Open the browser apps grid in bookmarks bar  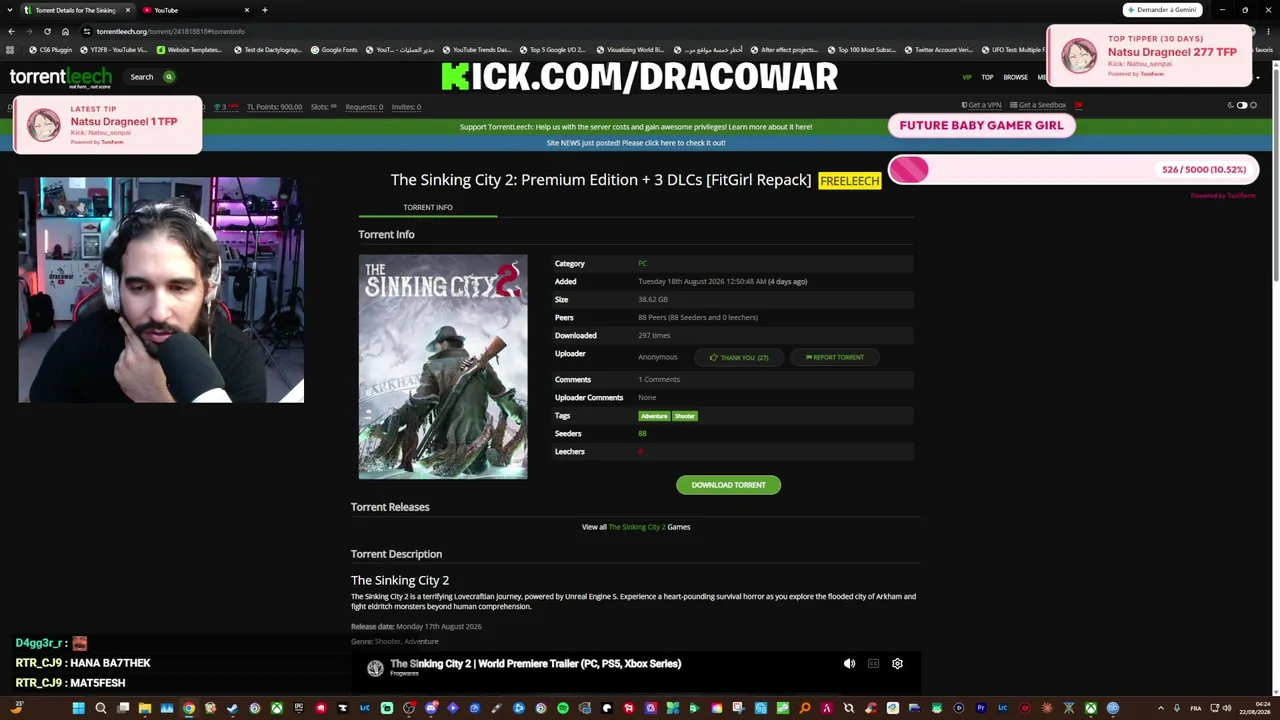coord(10,50)
